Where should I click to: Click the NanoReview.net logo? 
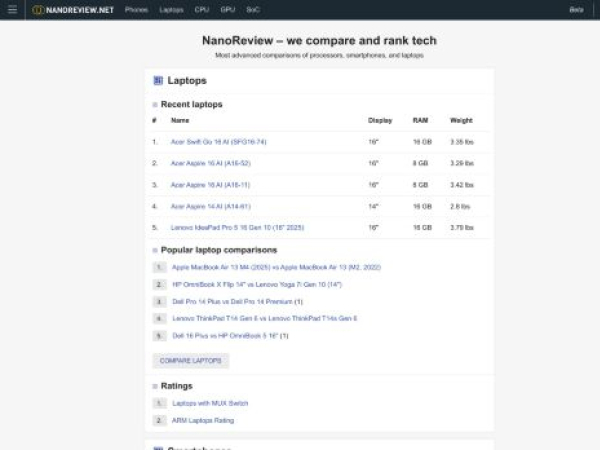point(73,10)
